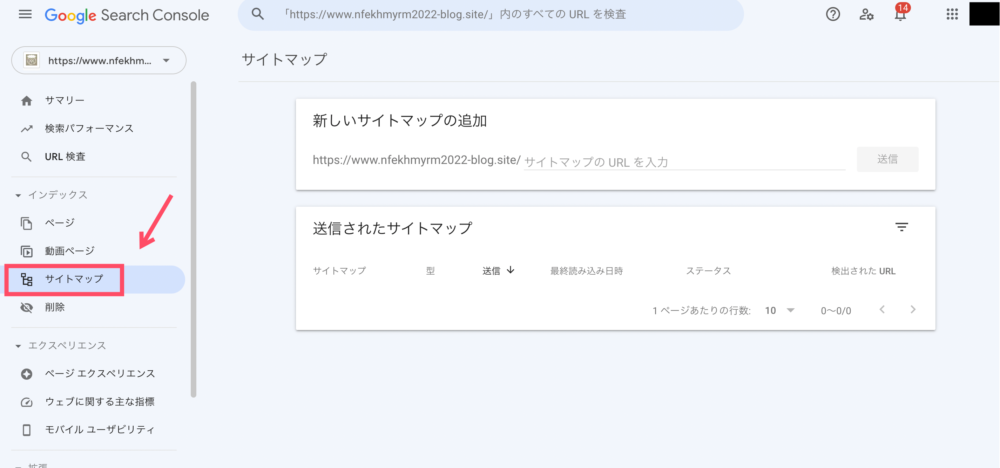Click the magnifier icon beside URL 検査
1000x468 pixels.
(x=26, y=157)
